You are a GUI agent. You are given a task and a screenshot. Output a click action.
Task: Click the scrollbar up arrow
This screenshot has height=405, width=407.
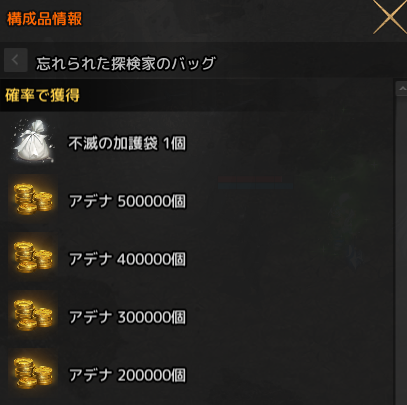[x=401, y=89]
